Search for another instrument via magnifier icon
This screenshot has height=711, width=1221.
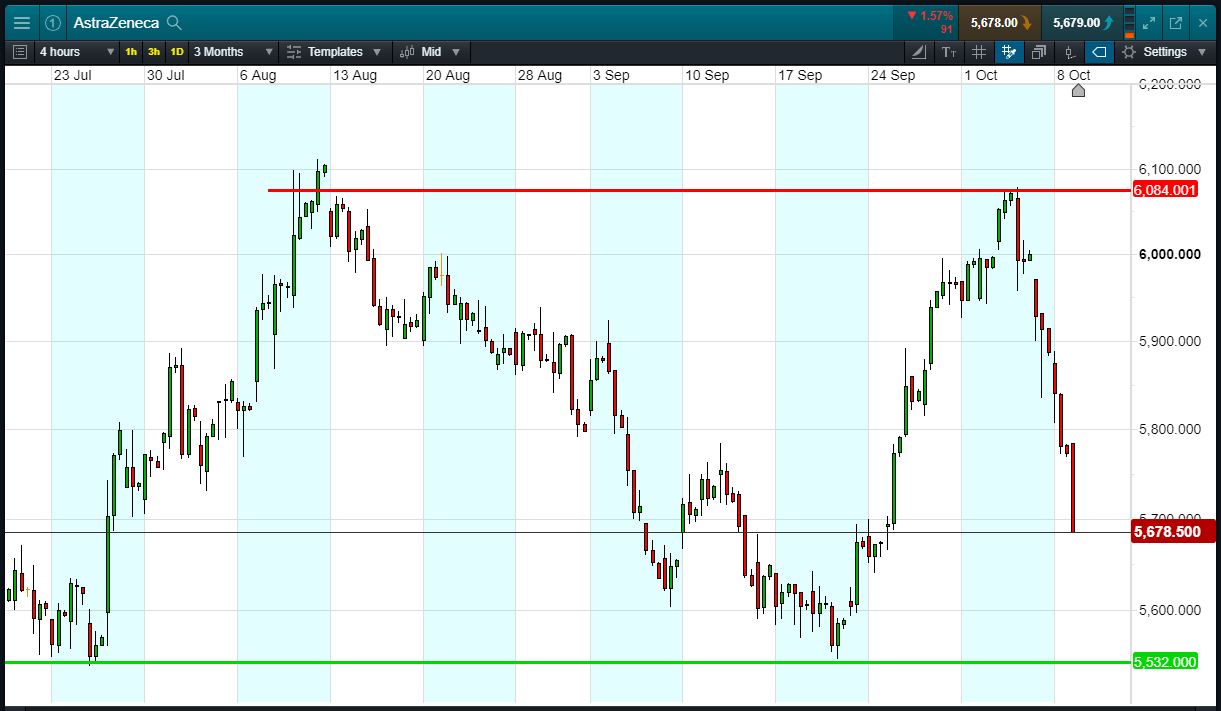(x=174, y=22)
